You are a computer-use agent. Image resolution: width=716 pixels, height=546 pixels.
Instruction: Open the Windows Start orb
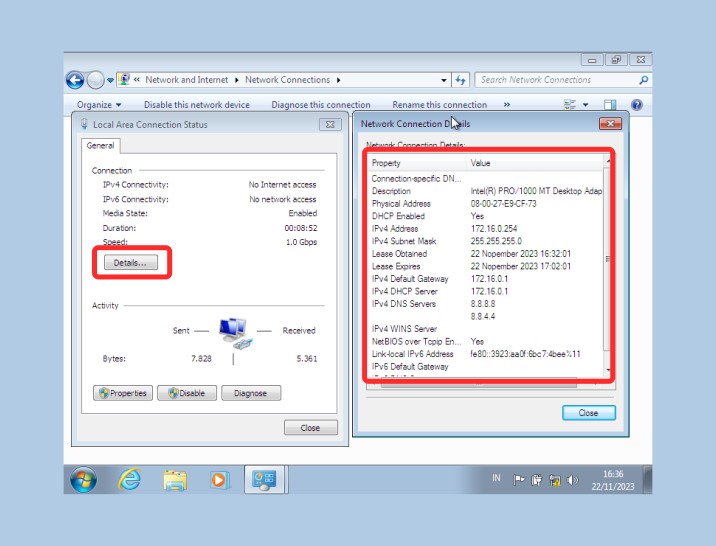pyautogui.click(x=84, y=480)
